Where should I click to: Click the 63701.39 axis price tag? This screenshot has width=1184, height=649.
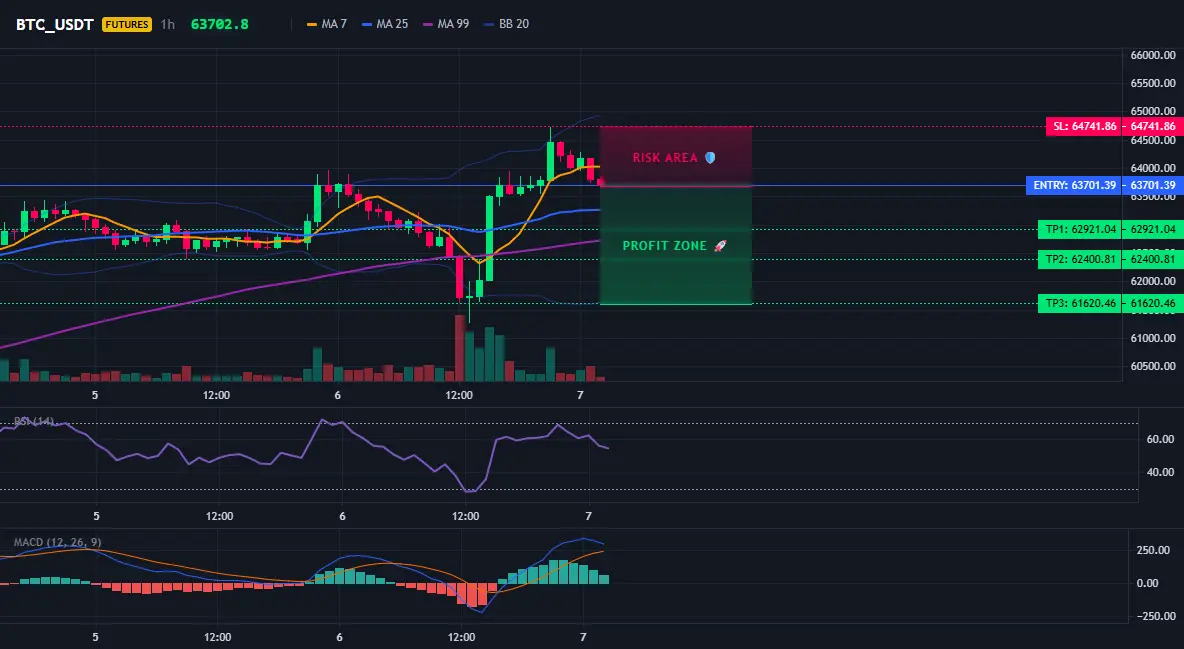coord(1153,185)
